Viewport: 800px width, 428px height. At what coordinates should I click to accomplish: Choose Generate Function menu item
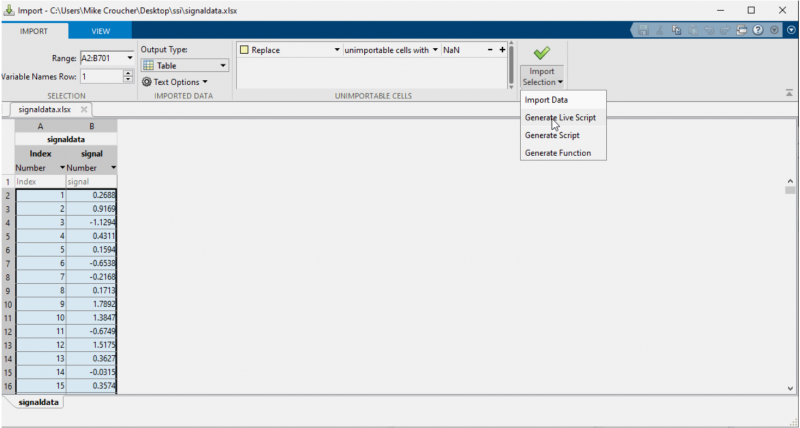tap(563, 153)
